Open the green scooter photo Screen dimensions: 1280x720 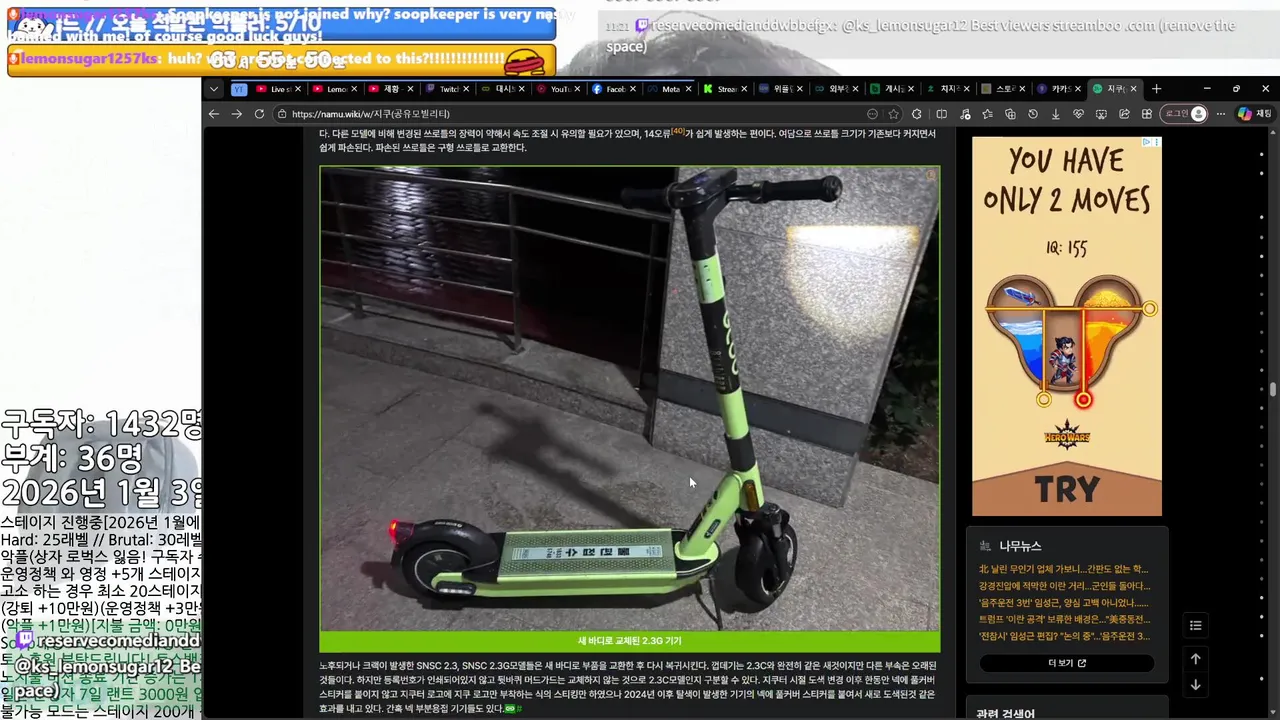point(630,398)
